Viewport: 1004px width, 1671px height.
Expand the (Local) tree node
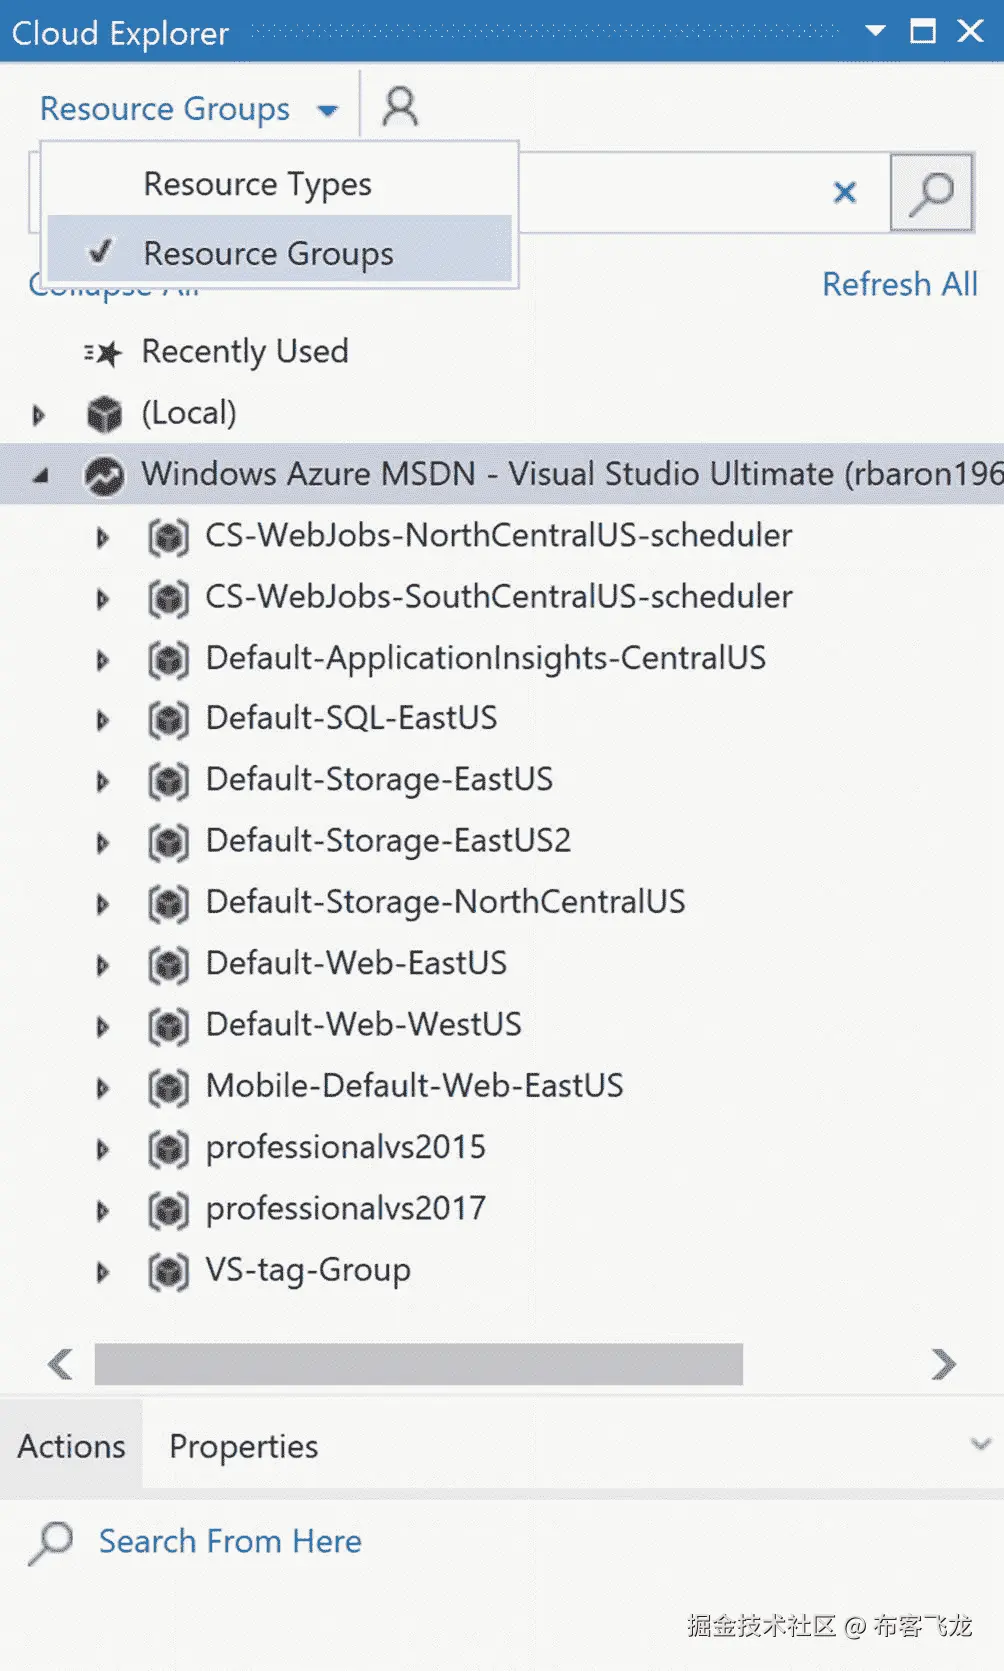[x=39, y=414]
